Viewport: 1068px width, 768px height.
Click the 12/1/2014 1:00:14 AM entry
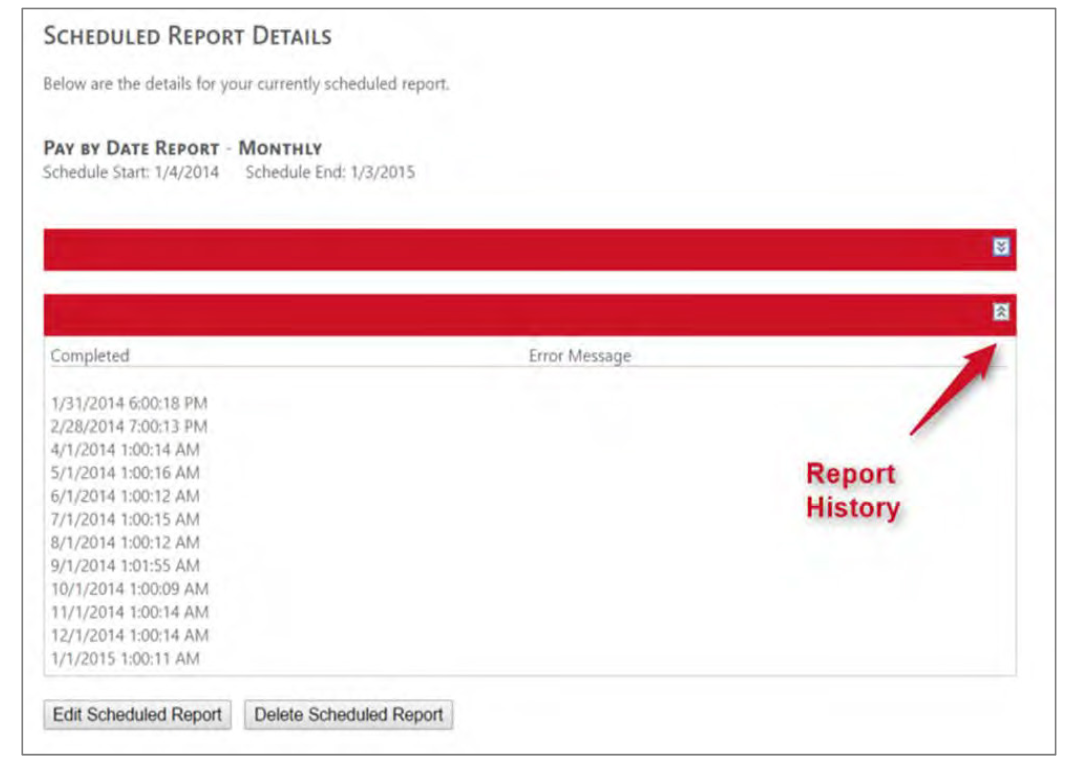(x=129, y=635)
